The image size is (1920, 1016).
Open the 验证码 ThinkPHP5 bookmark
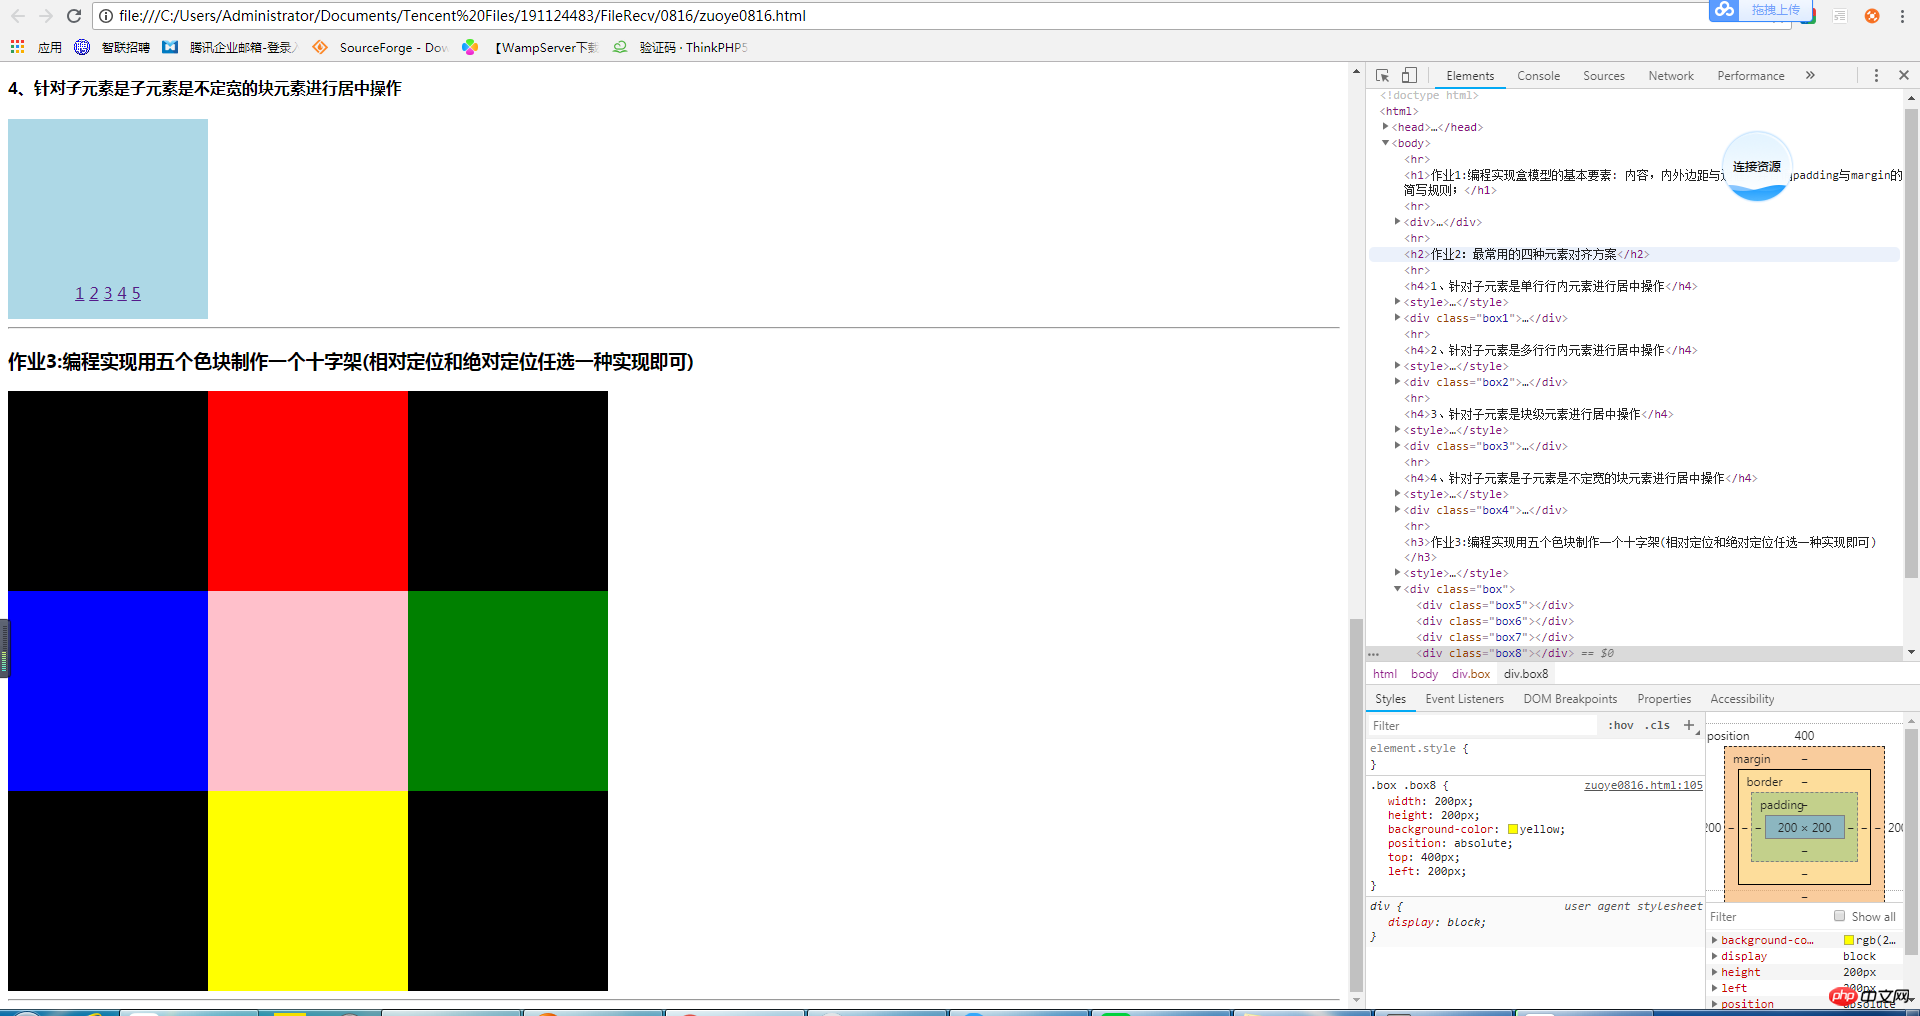(680, 47)
